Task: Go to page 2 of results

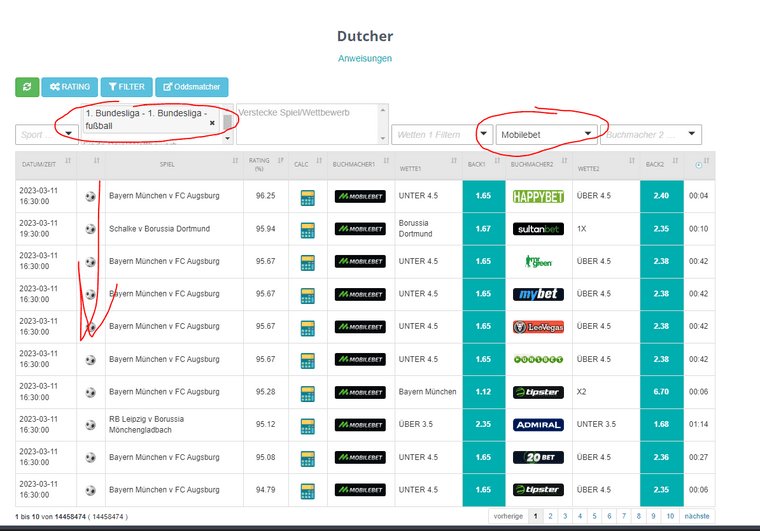Action: 550,516
